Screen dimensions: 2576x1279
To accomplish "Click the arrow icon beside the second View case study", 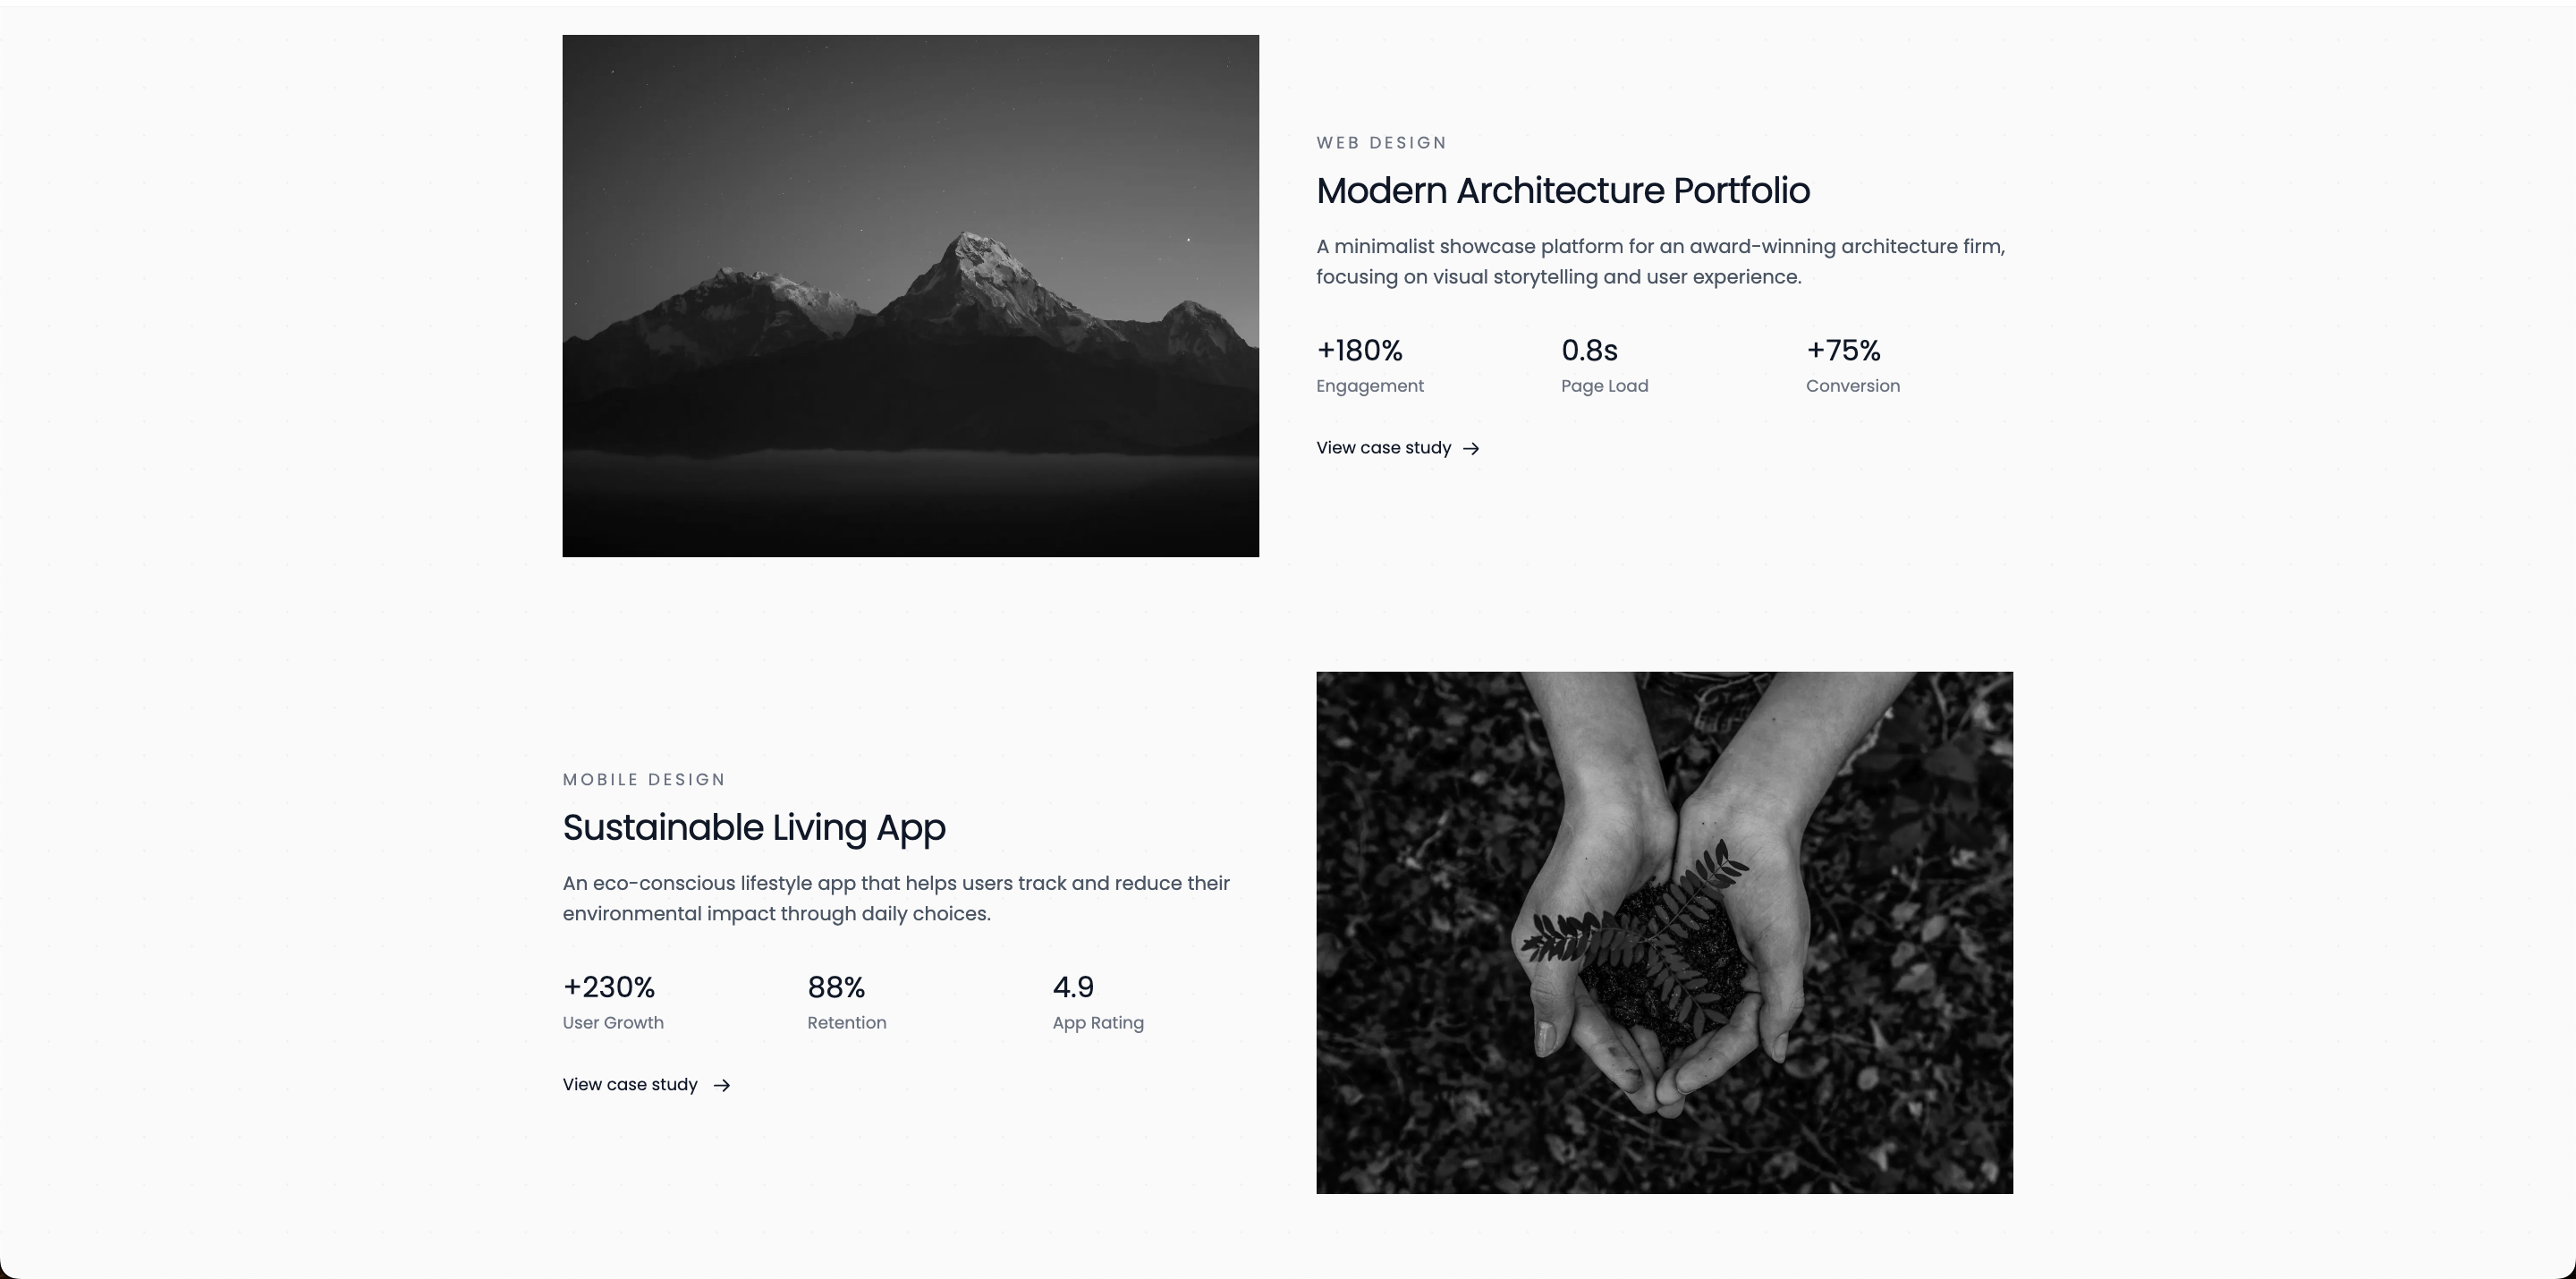I will [x=722, y=1086].
